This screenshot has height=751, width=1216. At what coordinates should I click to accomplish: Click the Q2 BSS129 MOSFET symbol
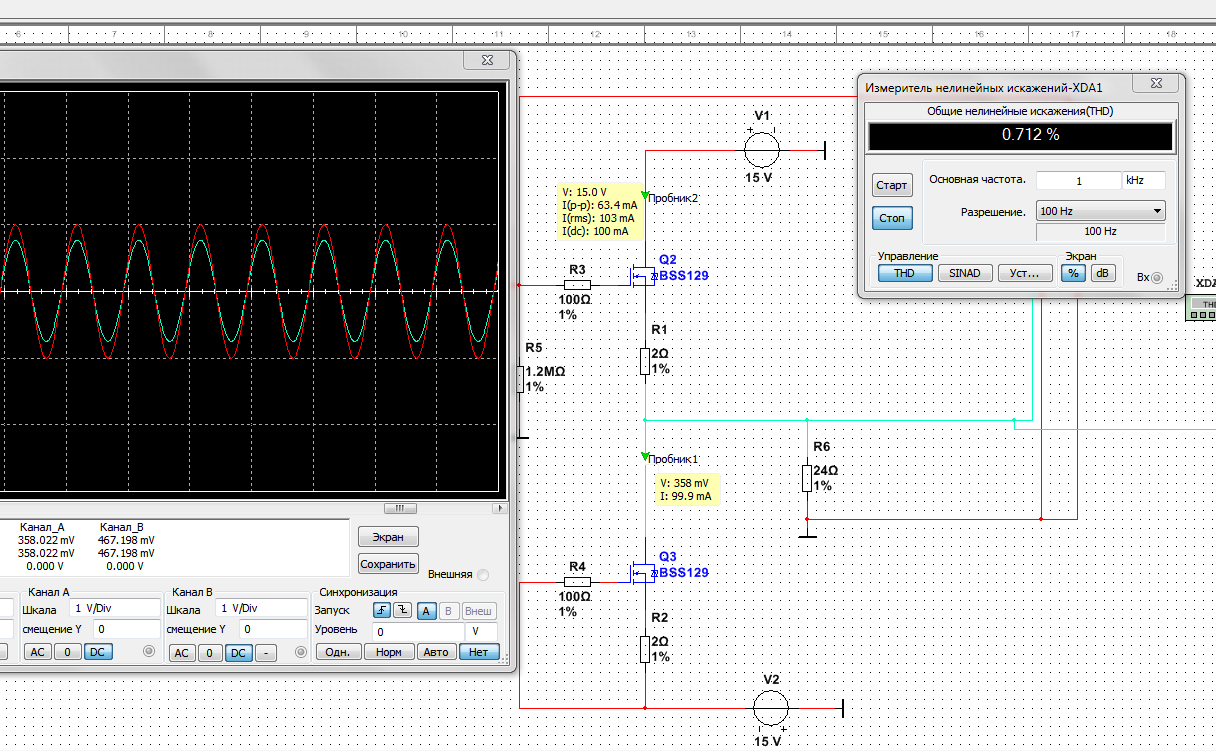click(x=640, y=275)
